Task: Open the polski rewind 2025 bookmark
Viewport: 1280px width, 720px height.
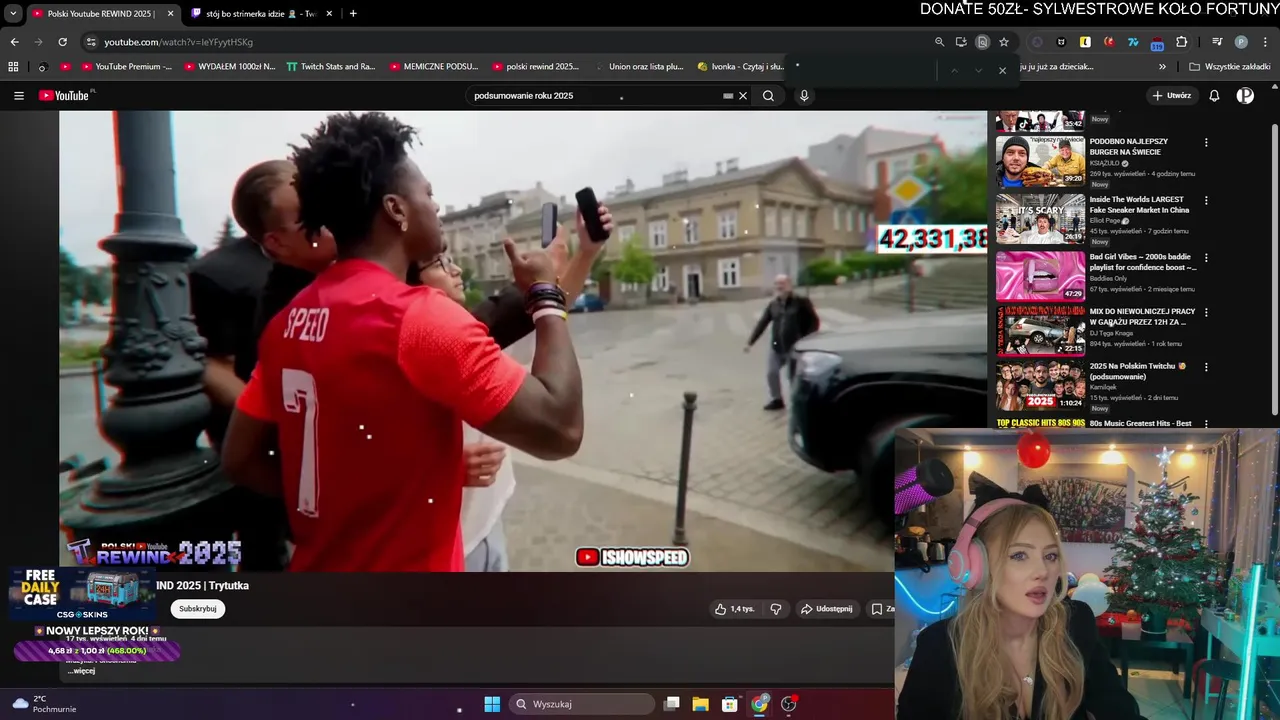Action: [535, 67]
